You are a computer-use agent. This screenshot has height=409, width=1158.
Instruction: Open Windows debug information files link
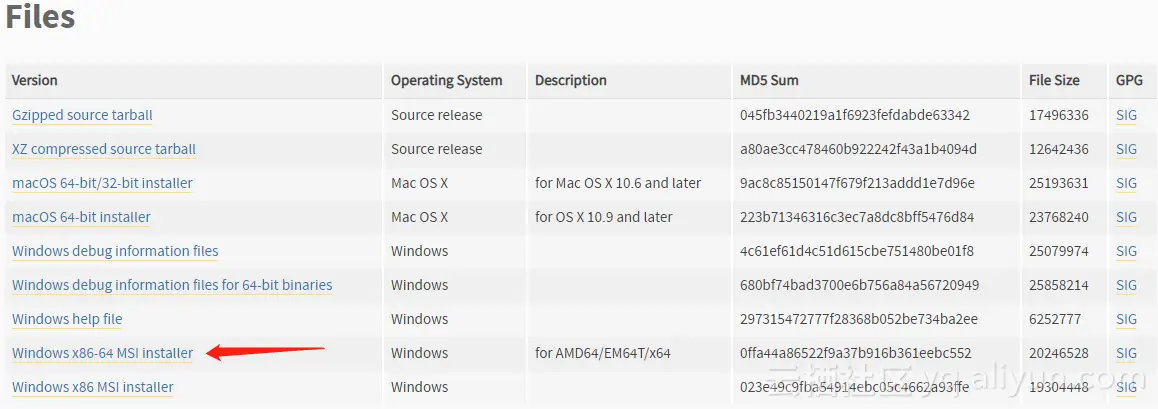115,251
